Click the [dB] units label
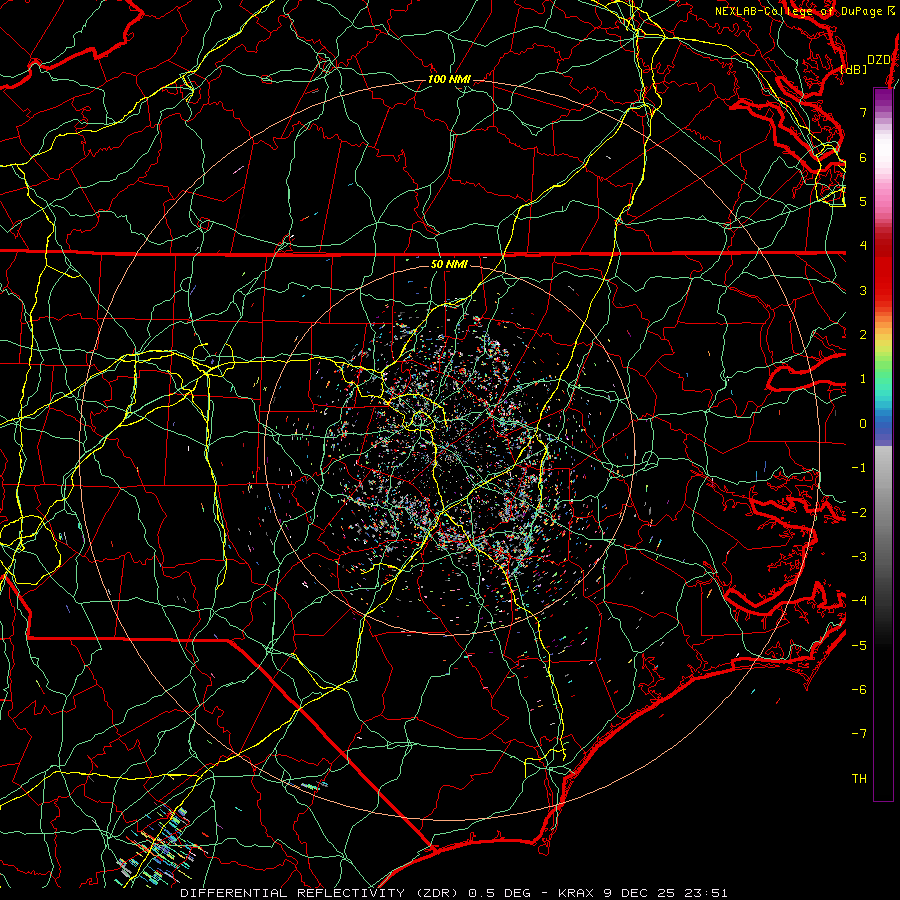Image resolution: width=900 pixels, height=900 pixels. 854,69
